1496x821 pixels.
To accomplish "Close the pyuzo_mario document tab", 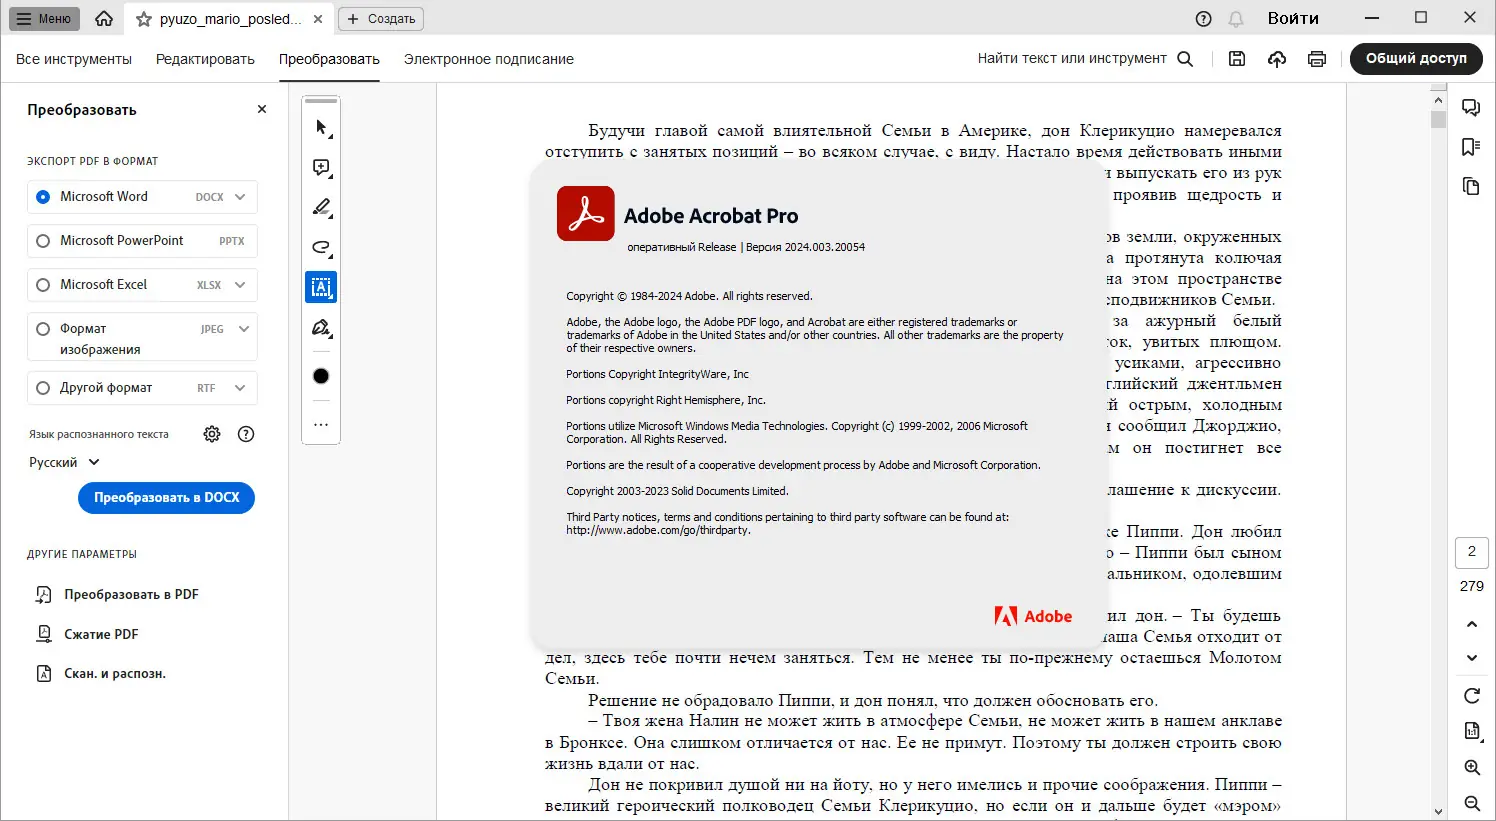I will pyautogui.click(x=318, y=19).
